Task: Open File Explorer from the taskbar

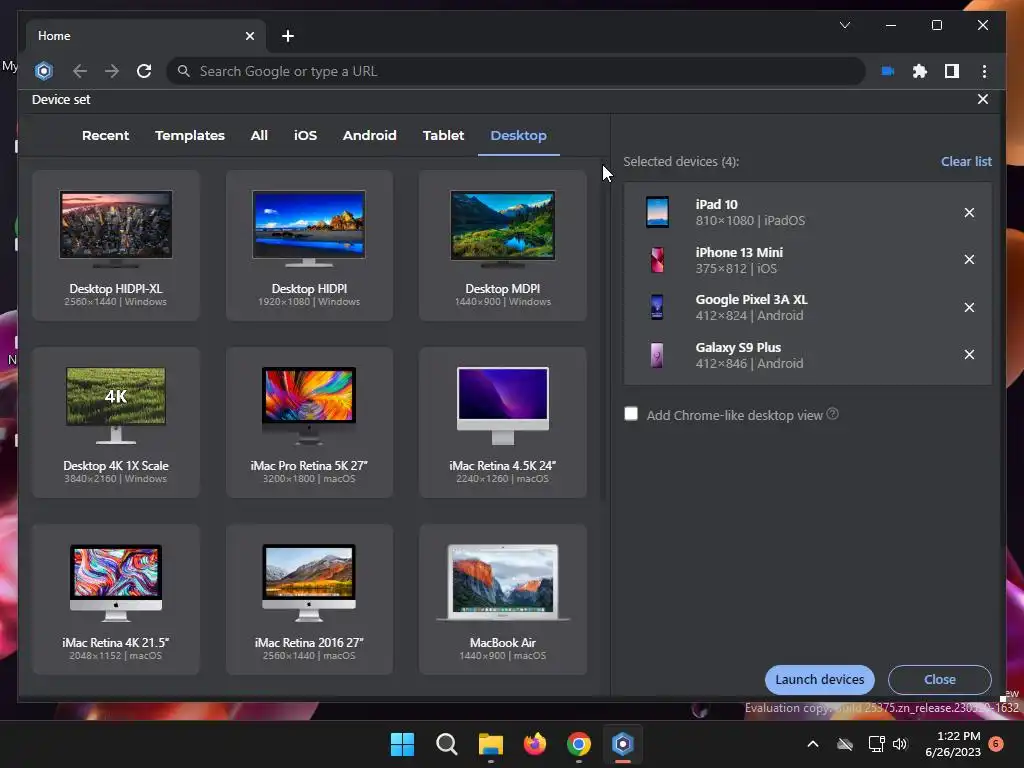Action: click(490, 744)
